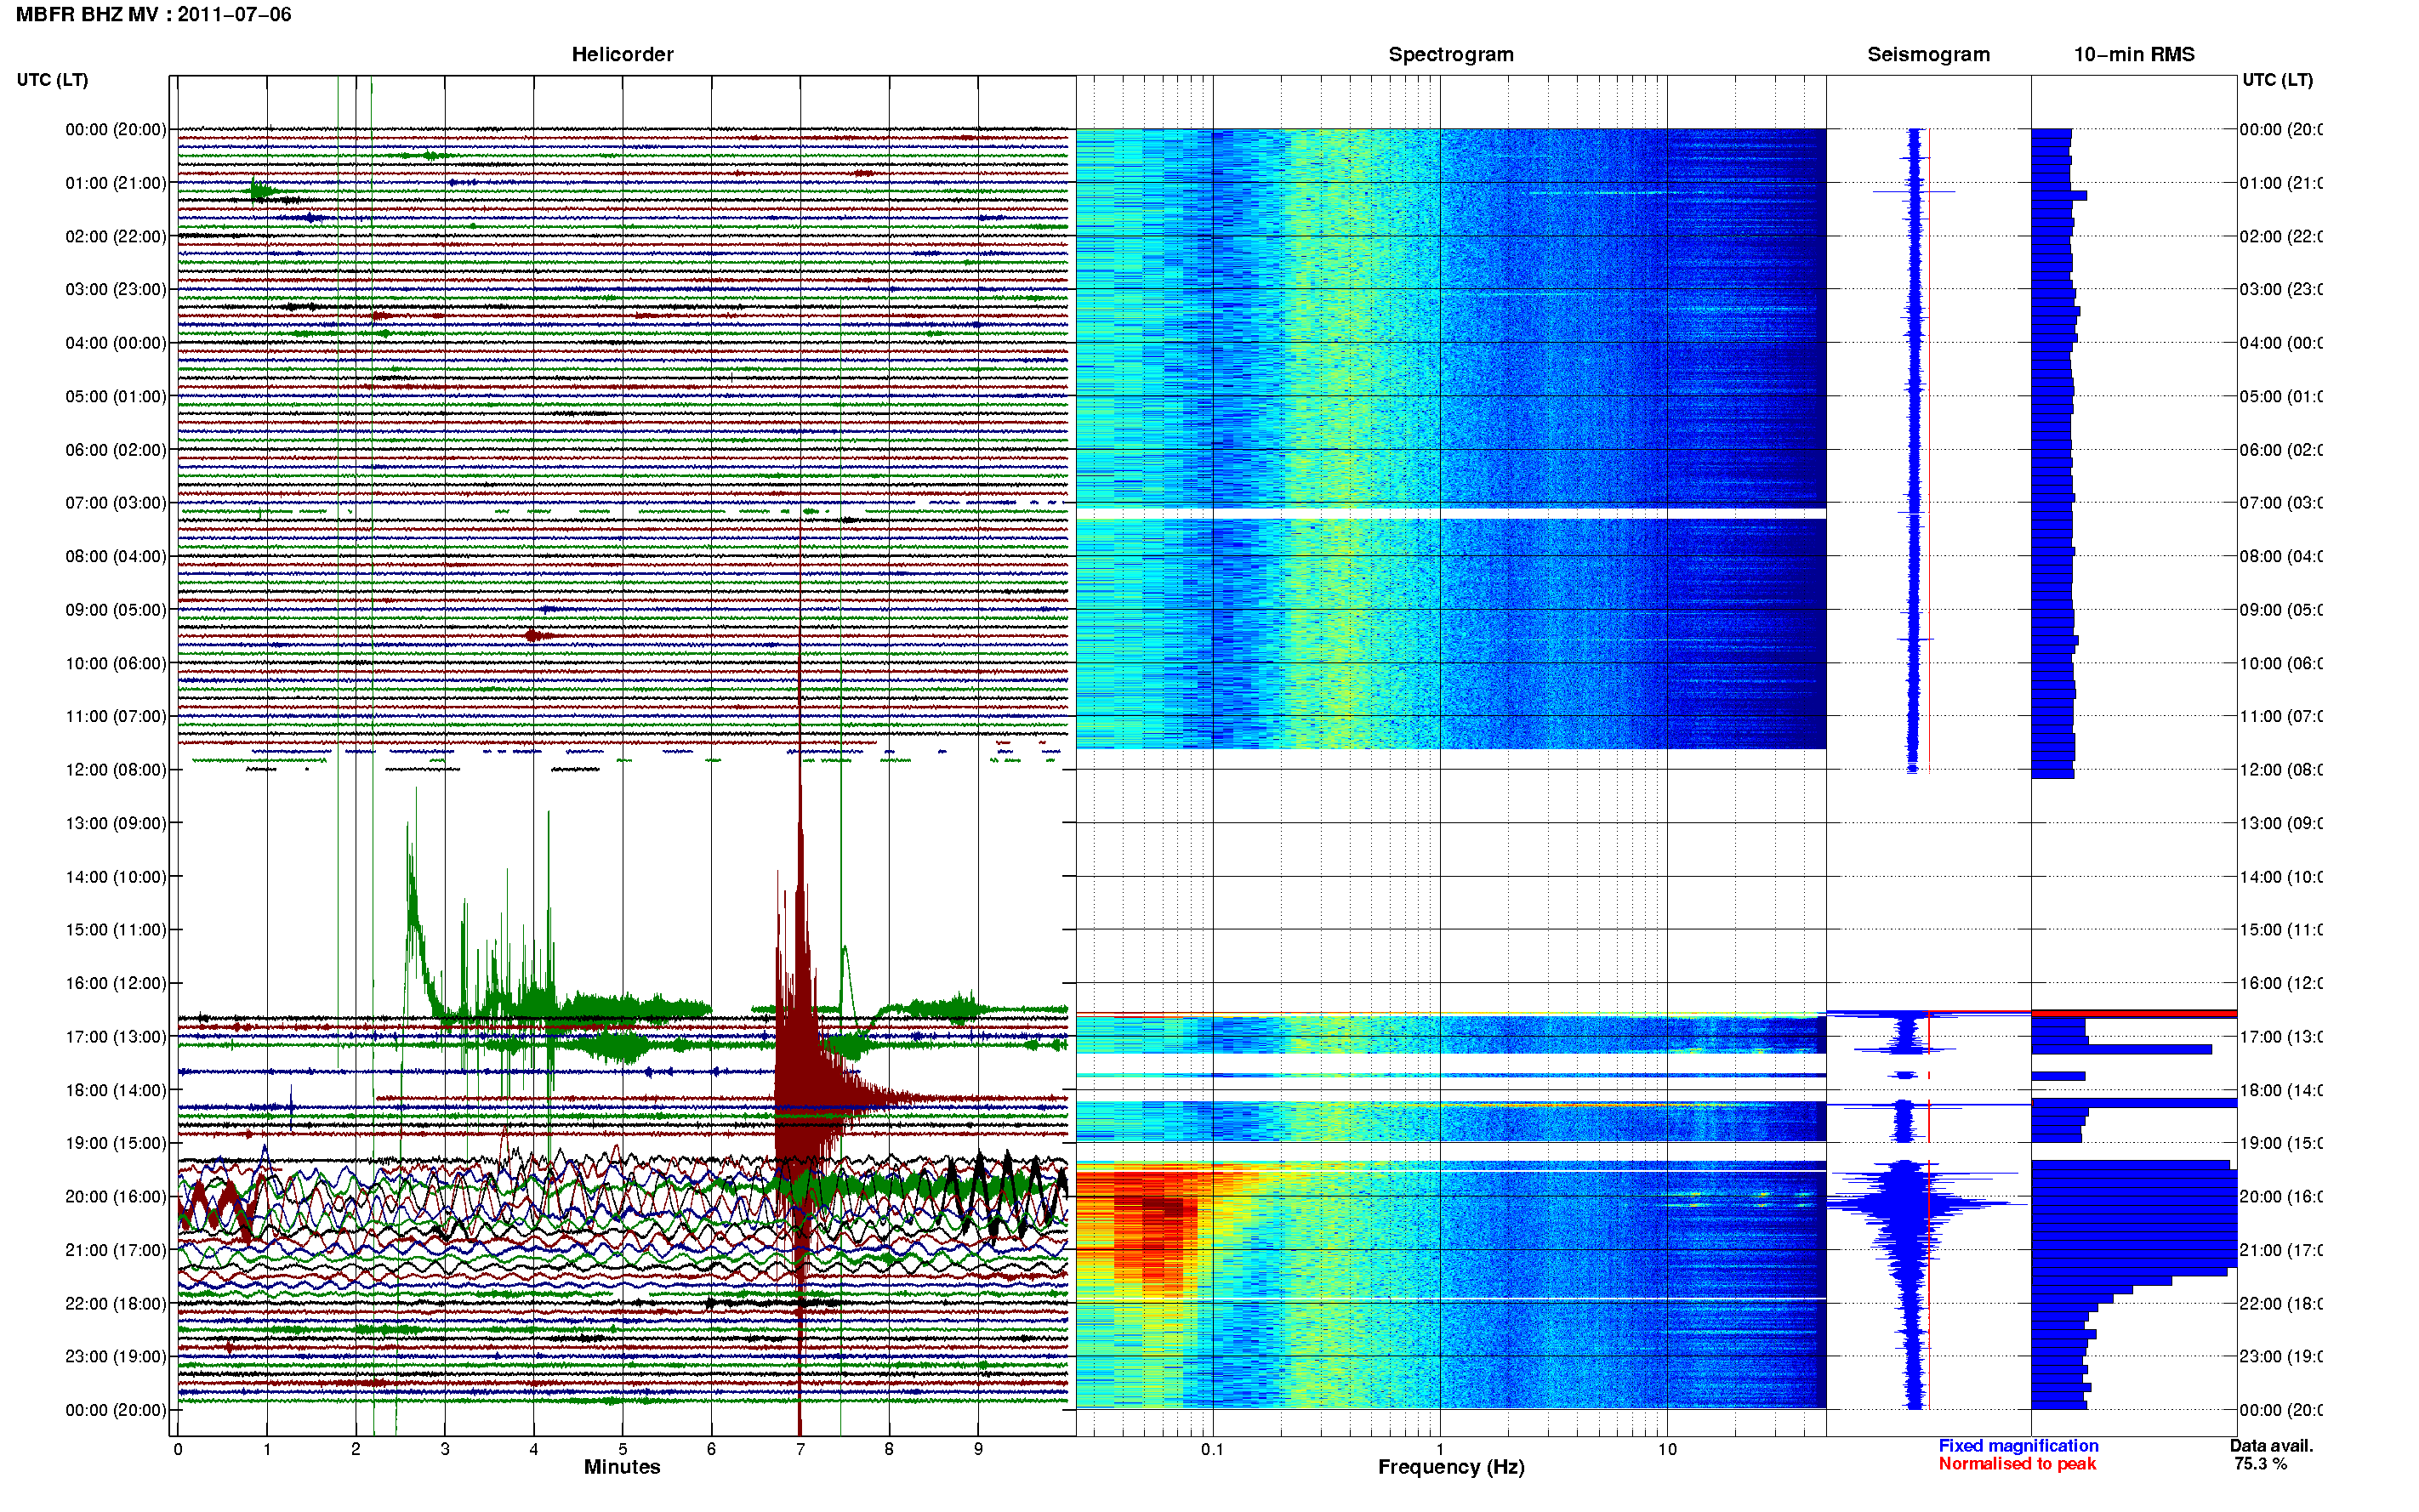The width and height of the screenshot is (2419, 1512).
Task: Select the Spectrogram panel heading
Action: (x=1450, y=54)
